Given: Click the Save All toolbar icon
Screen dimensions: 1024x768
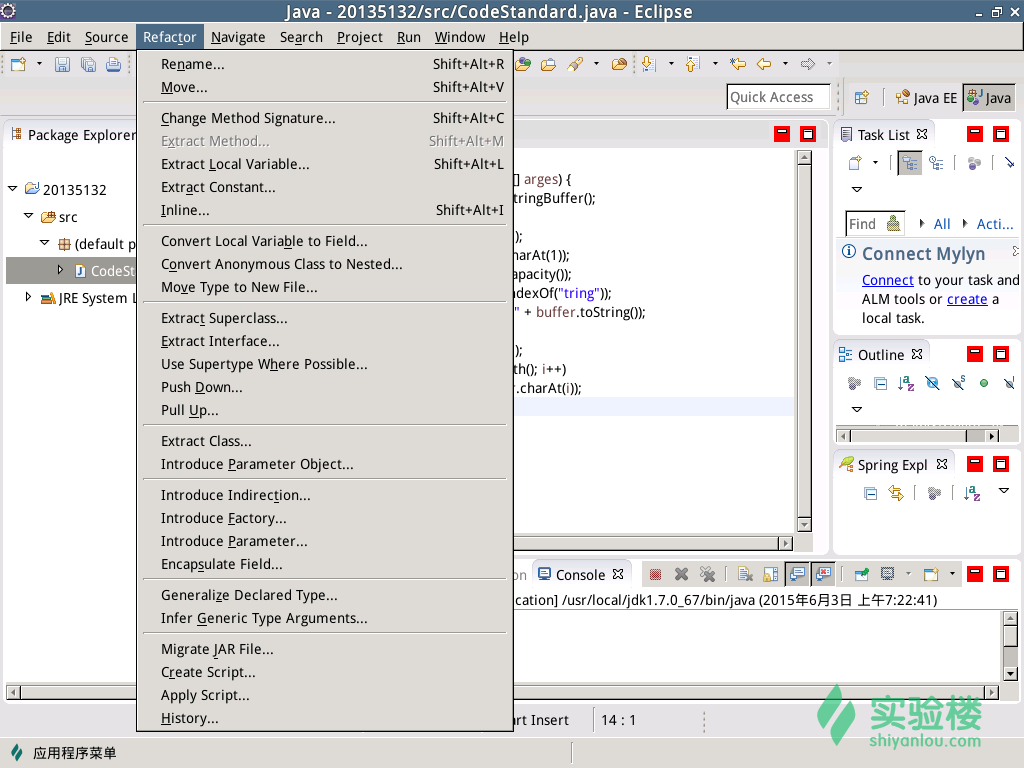Looking at the screenshot, I should click(x=88, y=64).
